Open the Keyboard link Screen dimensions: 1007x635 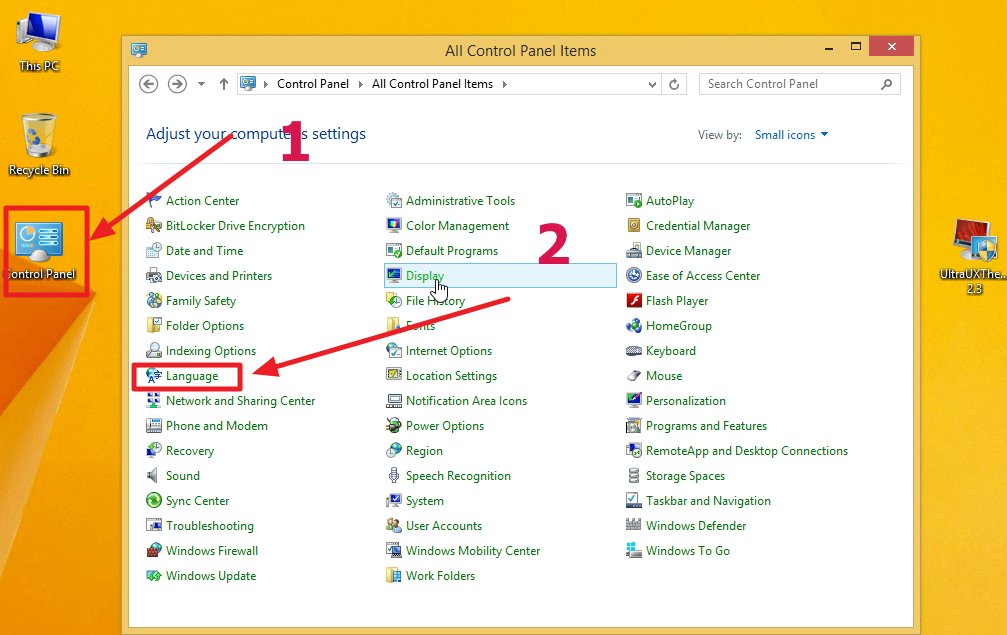670,351
